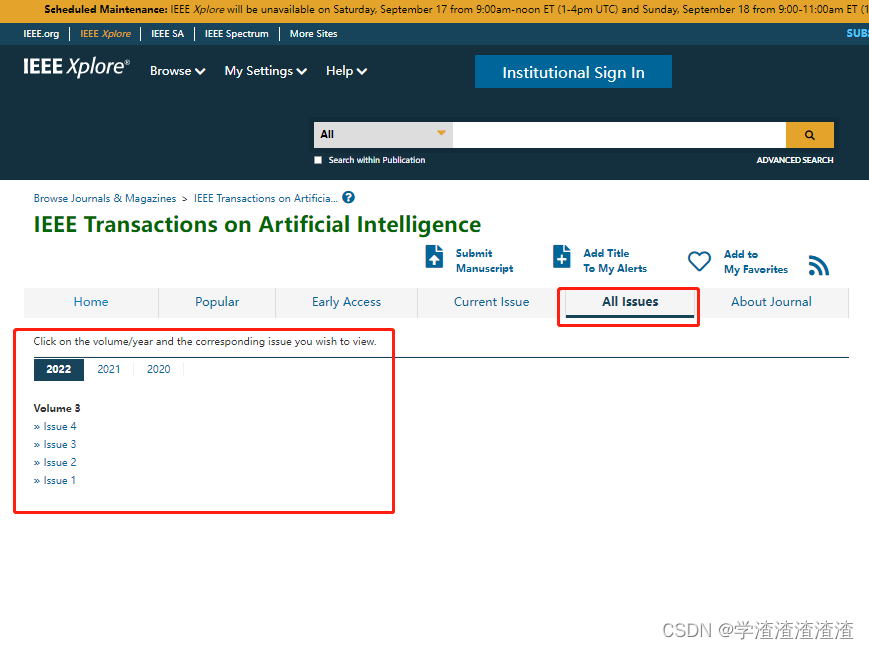This screenshot has width=869, height=649.
Task: Open the ADVANCED SEARCH link
Action: pos(795,160)
